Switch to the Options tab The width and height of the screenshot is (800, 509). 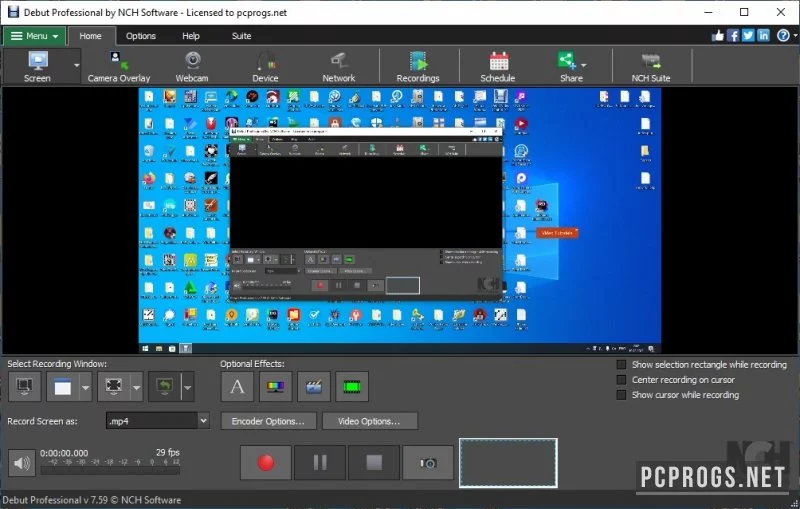(x=141, y=36)
